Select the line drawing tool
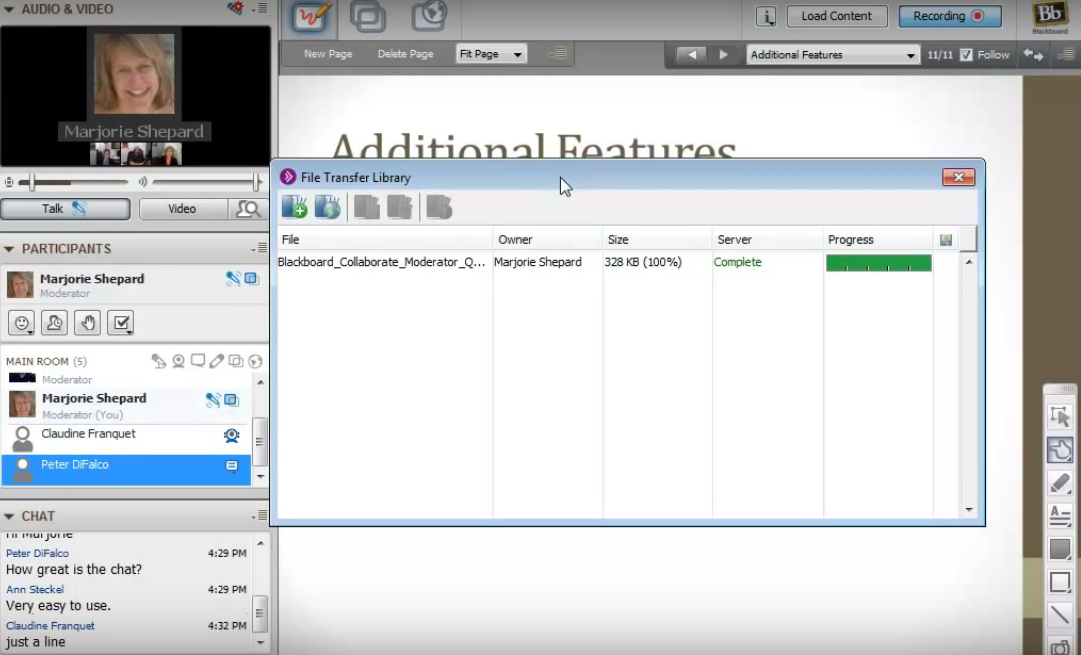Viewport: 1081px width, 655px height. (1060, 615)
